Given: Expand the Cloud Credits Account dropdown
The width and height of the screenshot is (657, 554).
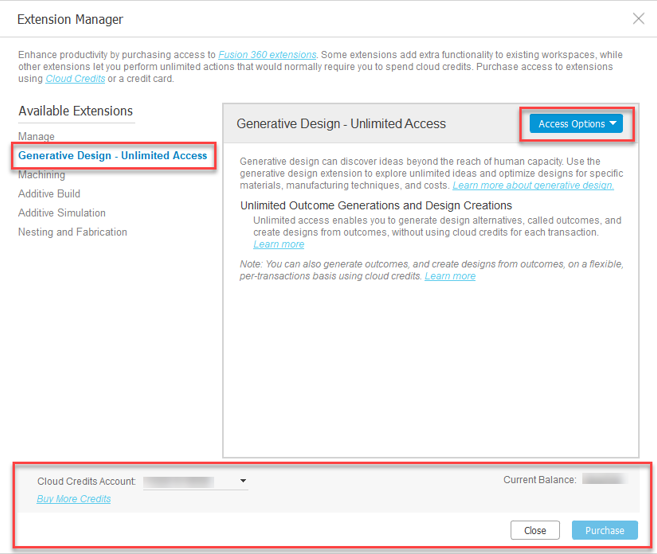Looking at the screenshot, I should (x=196, y=482).
